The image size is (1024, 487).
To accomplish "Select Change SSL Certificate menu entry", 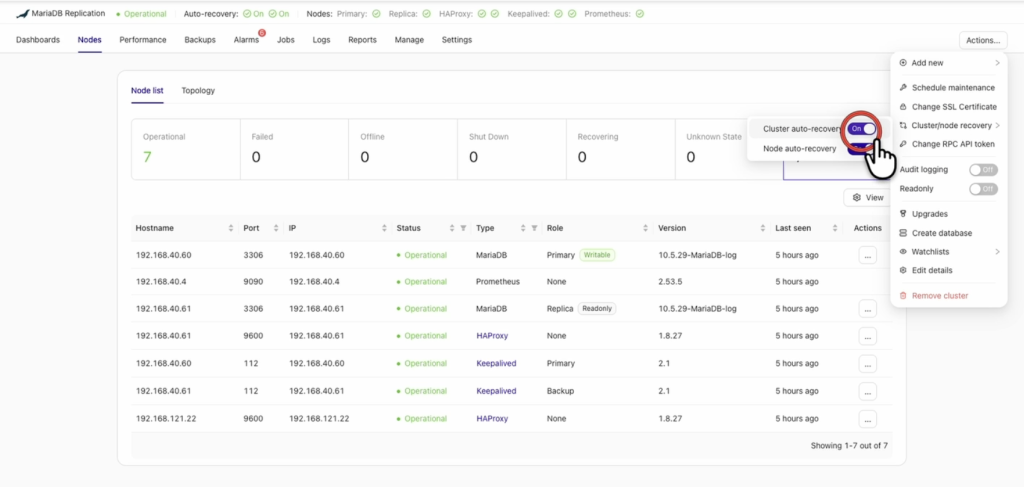I will click(x=947, y=106).
